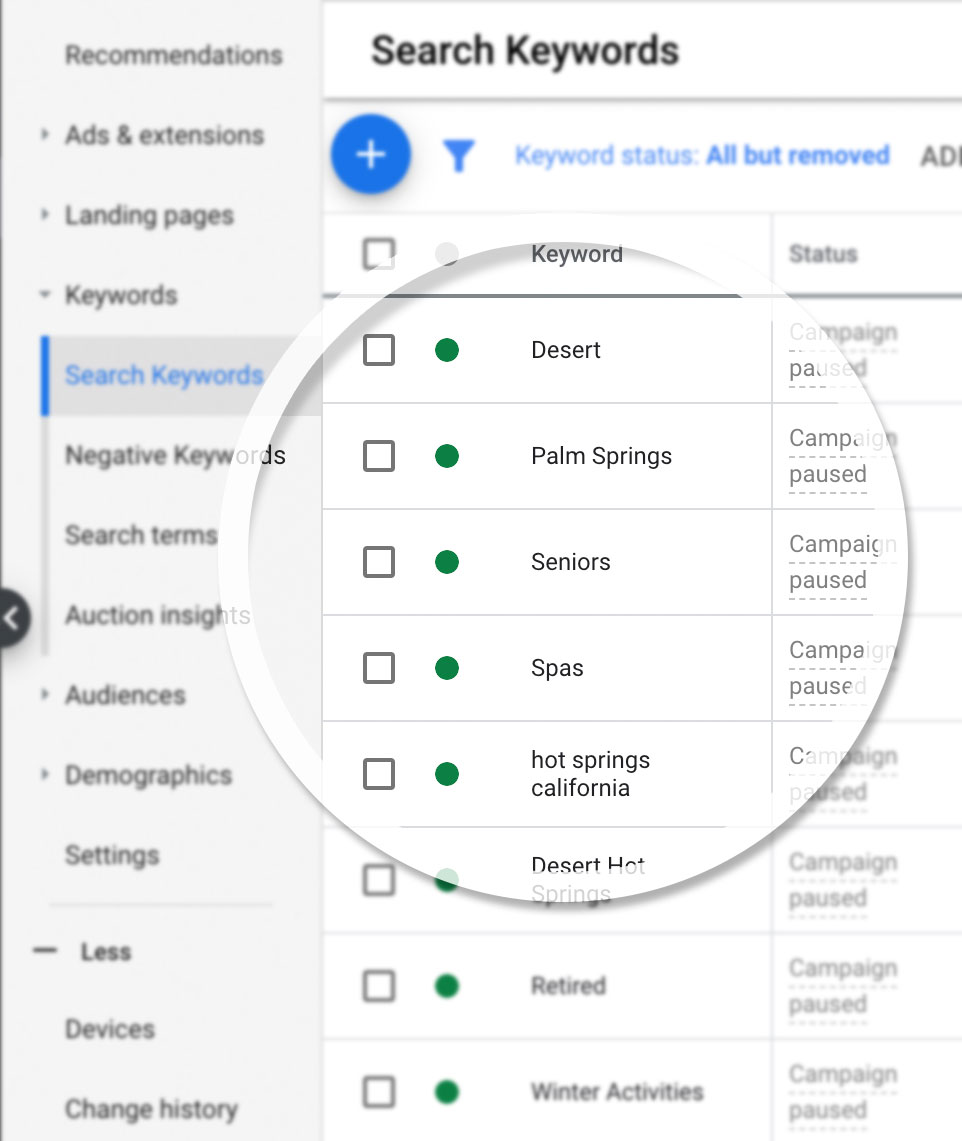Click Campaign paused status for Retired
Viewport: 962px width, 1141px height.
click(x=843, y=986)
